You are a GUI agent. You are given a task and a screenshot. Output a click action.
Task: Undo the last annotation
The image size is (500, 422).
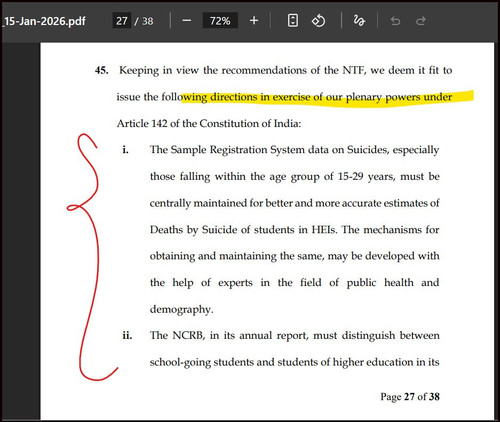pyautogui.click(x=395, y=21)
